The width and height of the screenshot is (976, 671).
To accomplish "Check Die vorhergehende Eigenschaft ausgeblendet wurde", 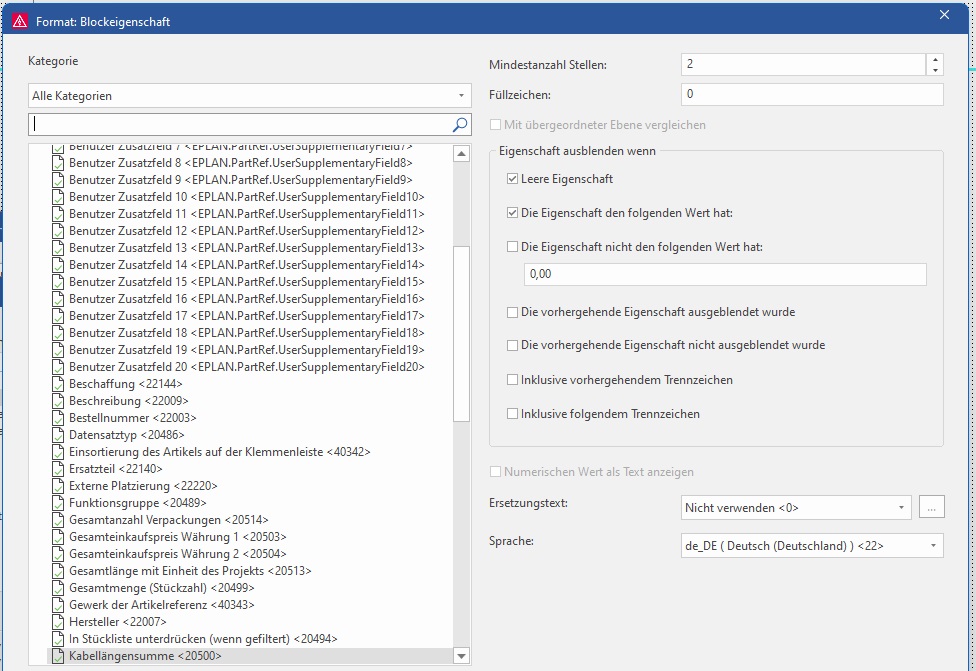I will (513, 312).
